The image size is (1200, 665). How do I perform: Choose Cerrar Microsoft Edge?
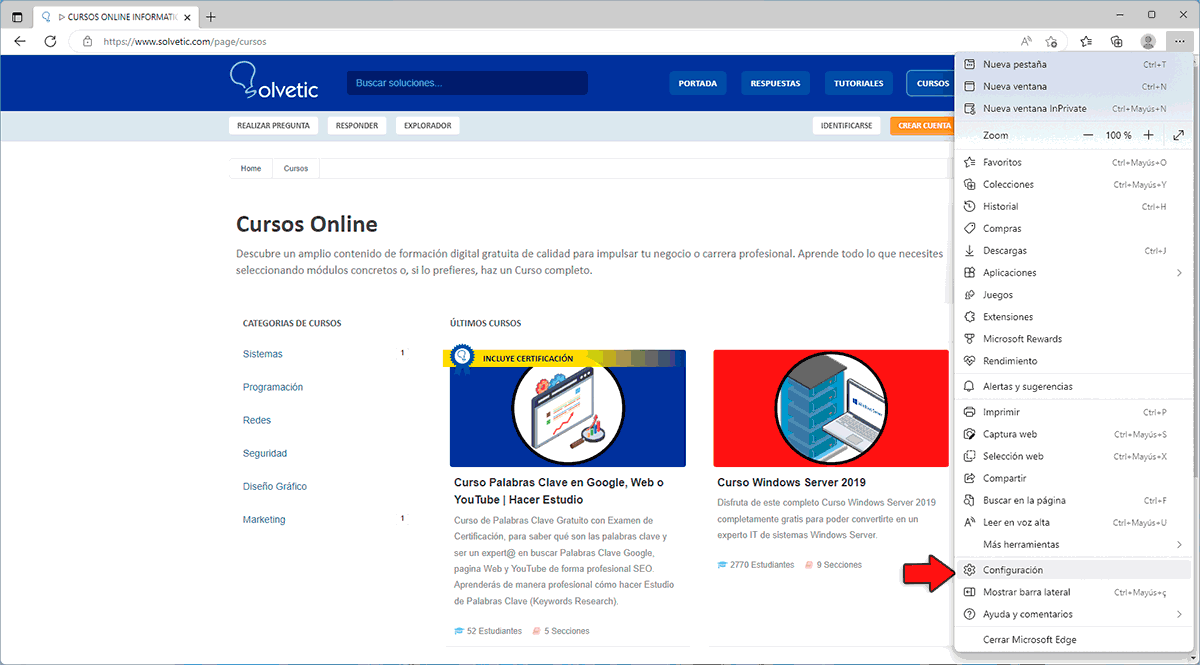(x=1073, y=640)
